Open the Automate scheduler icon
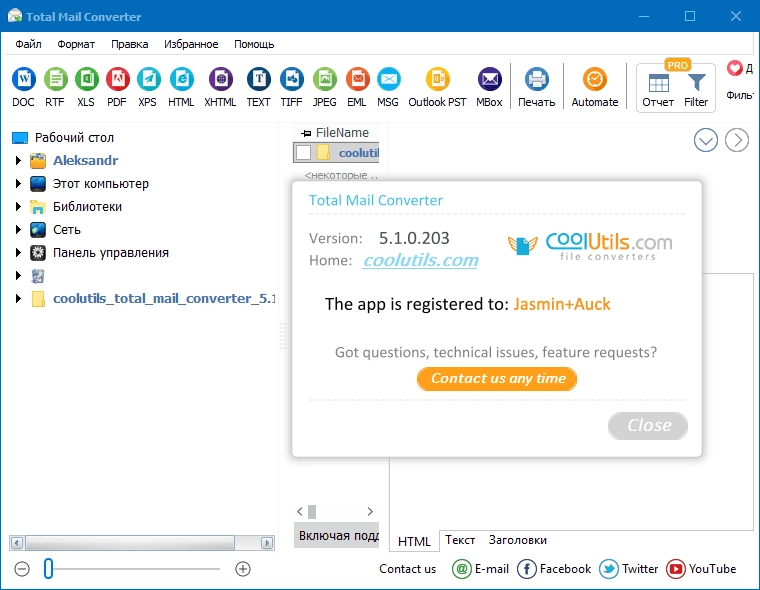This screenshot has height=590, width=760. click(595, 79)
